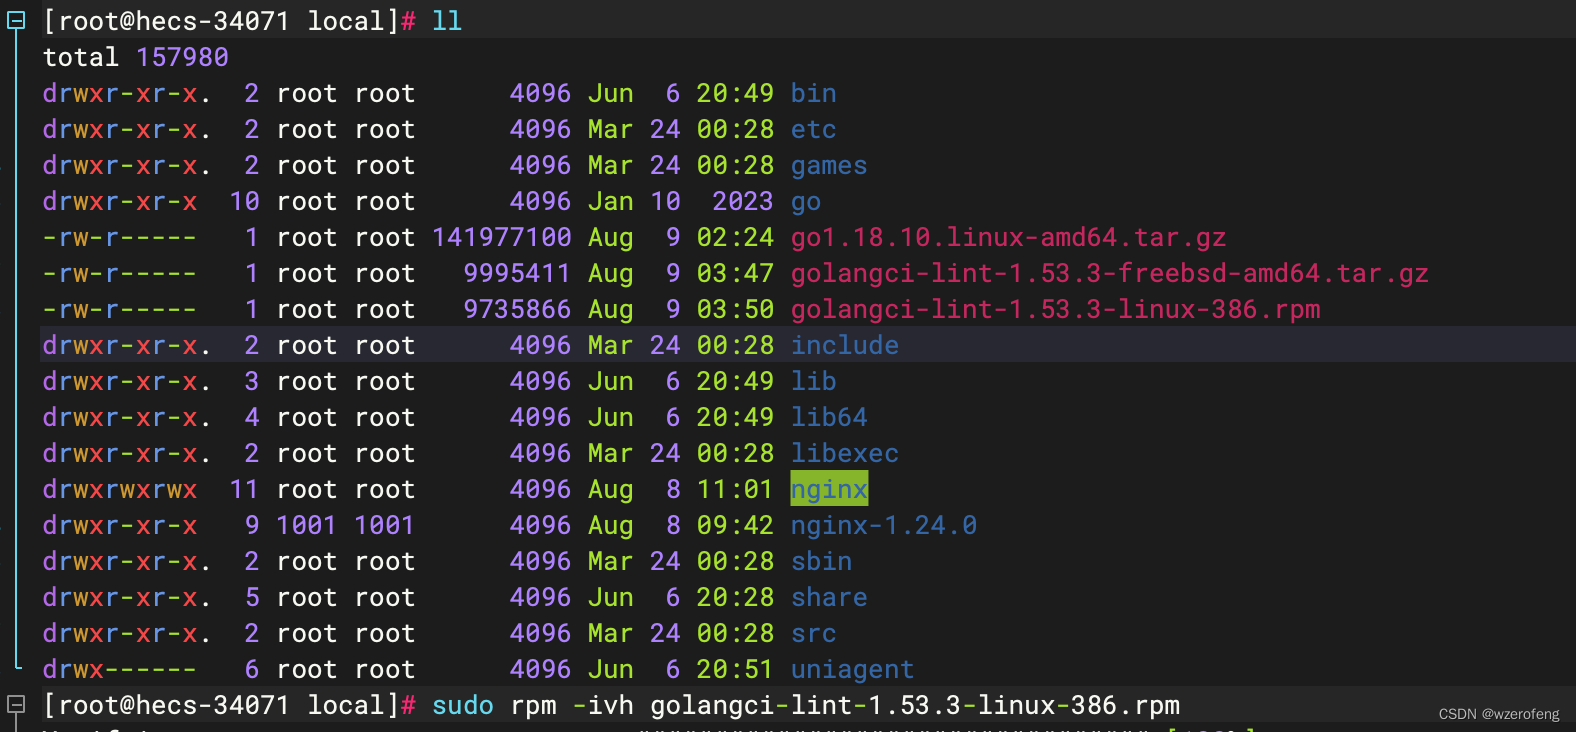Click the 'bin' directory name
This screenshot has height=732, width=1576.
(814, 93)
